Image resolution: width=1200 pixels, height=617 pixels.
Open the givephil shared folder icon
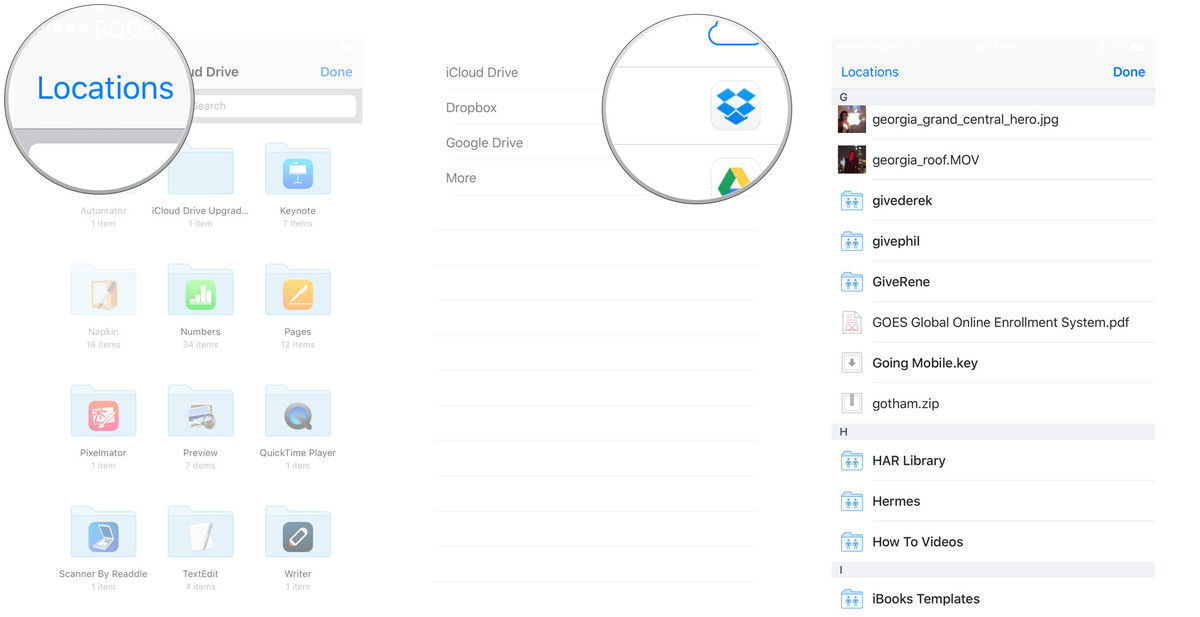click(852, 241)
